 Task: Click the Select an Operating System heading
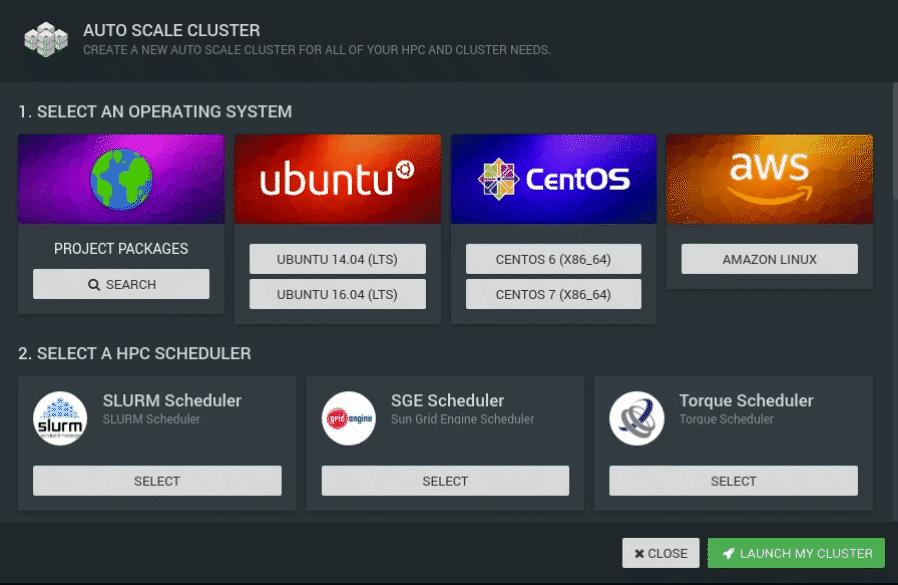point(155,111)
